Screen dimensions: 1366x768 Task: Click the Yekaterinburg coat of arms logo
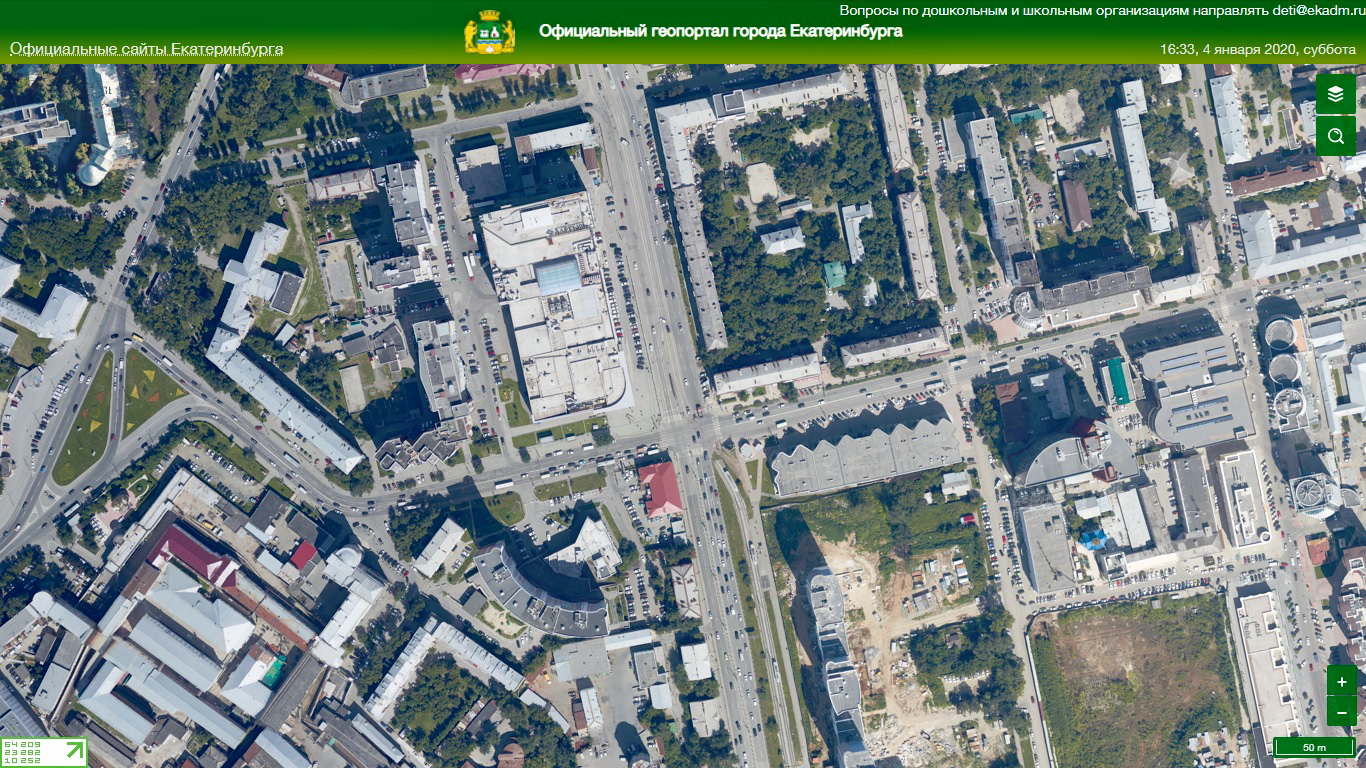[x=489, y=32]
